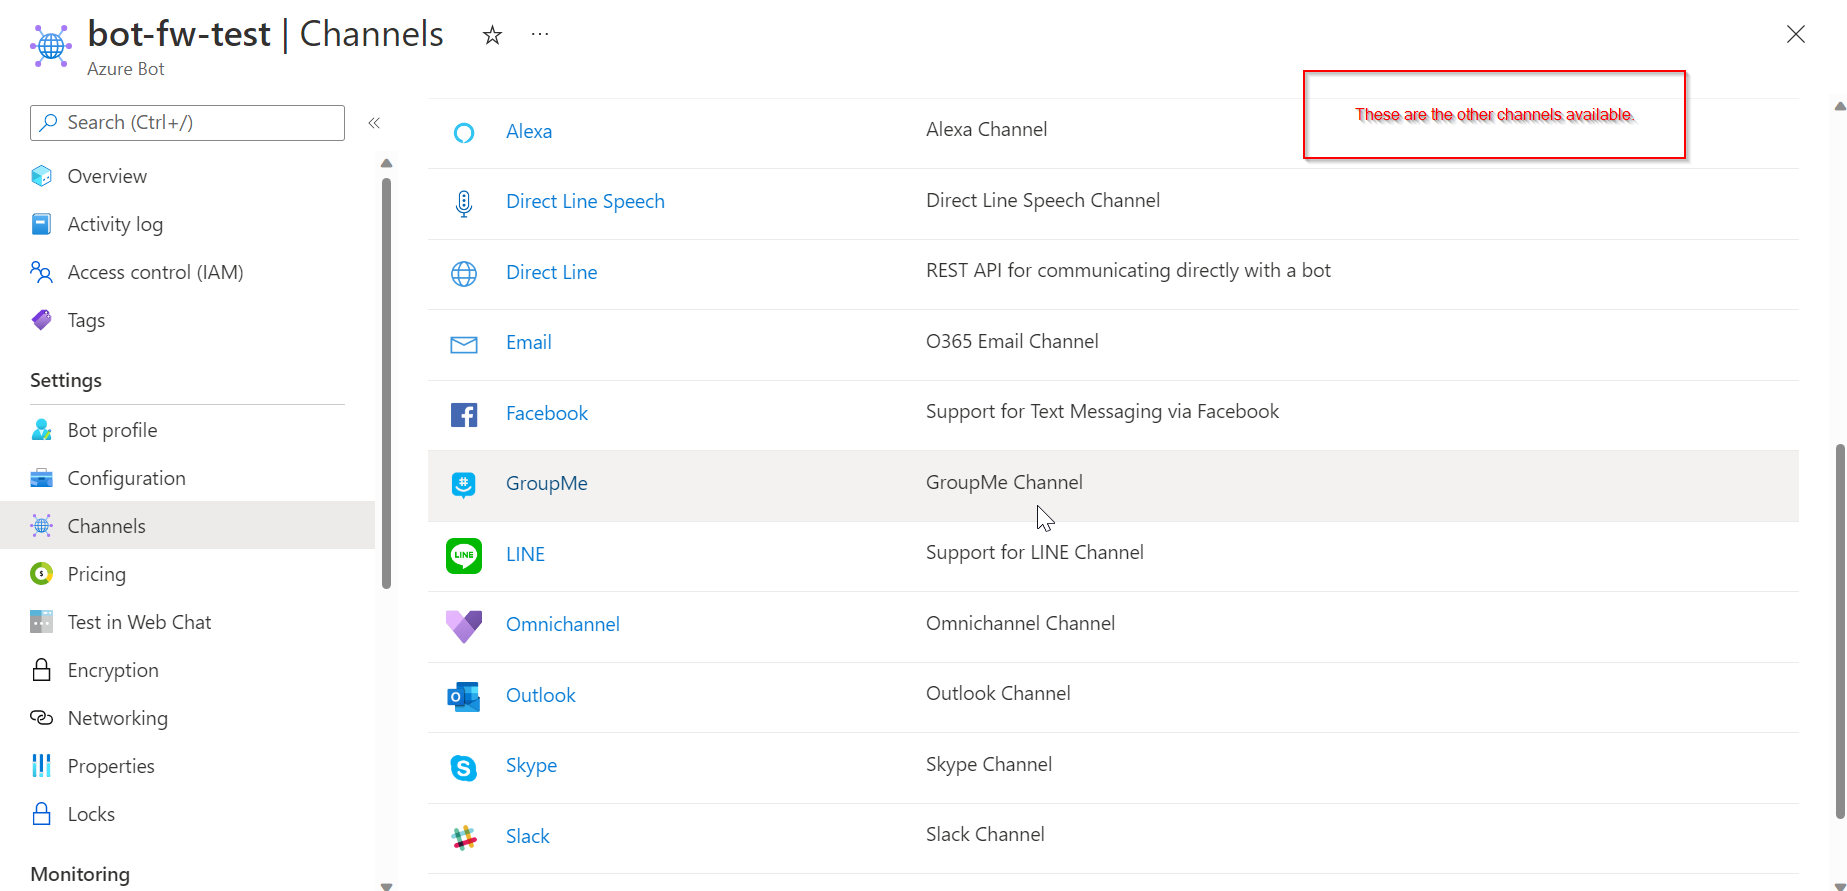Collapse the sidebar with double chevron

374,123
